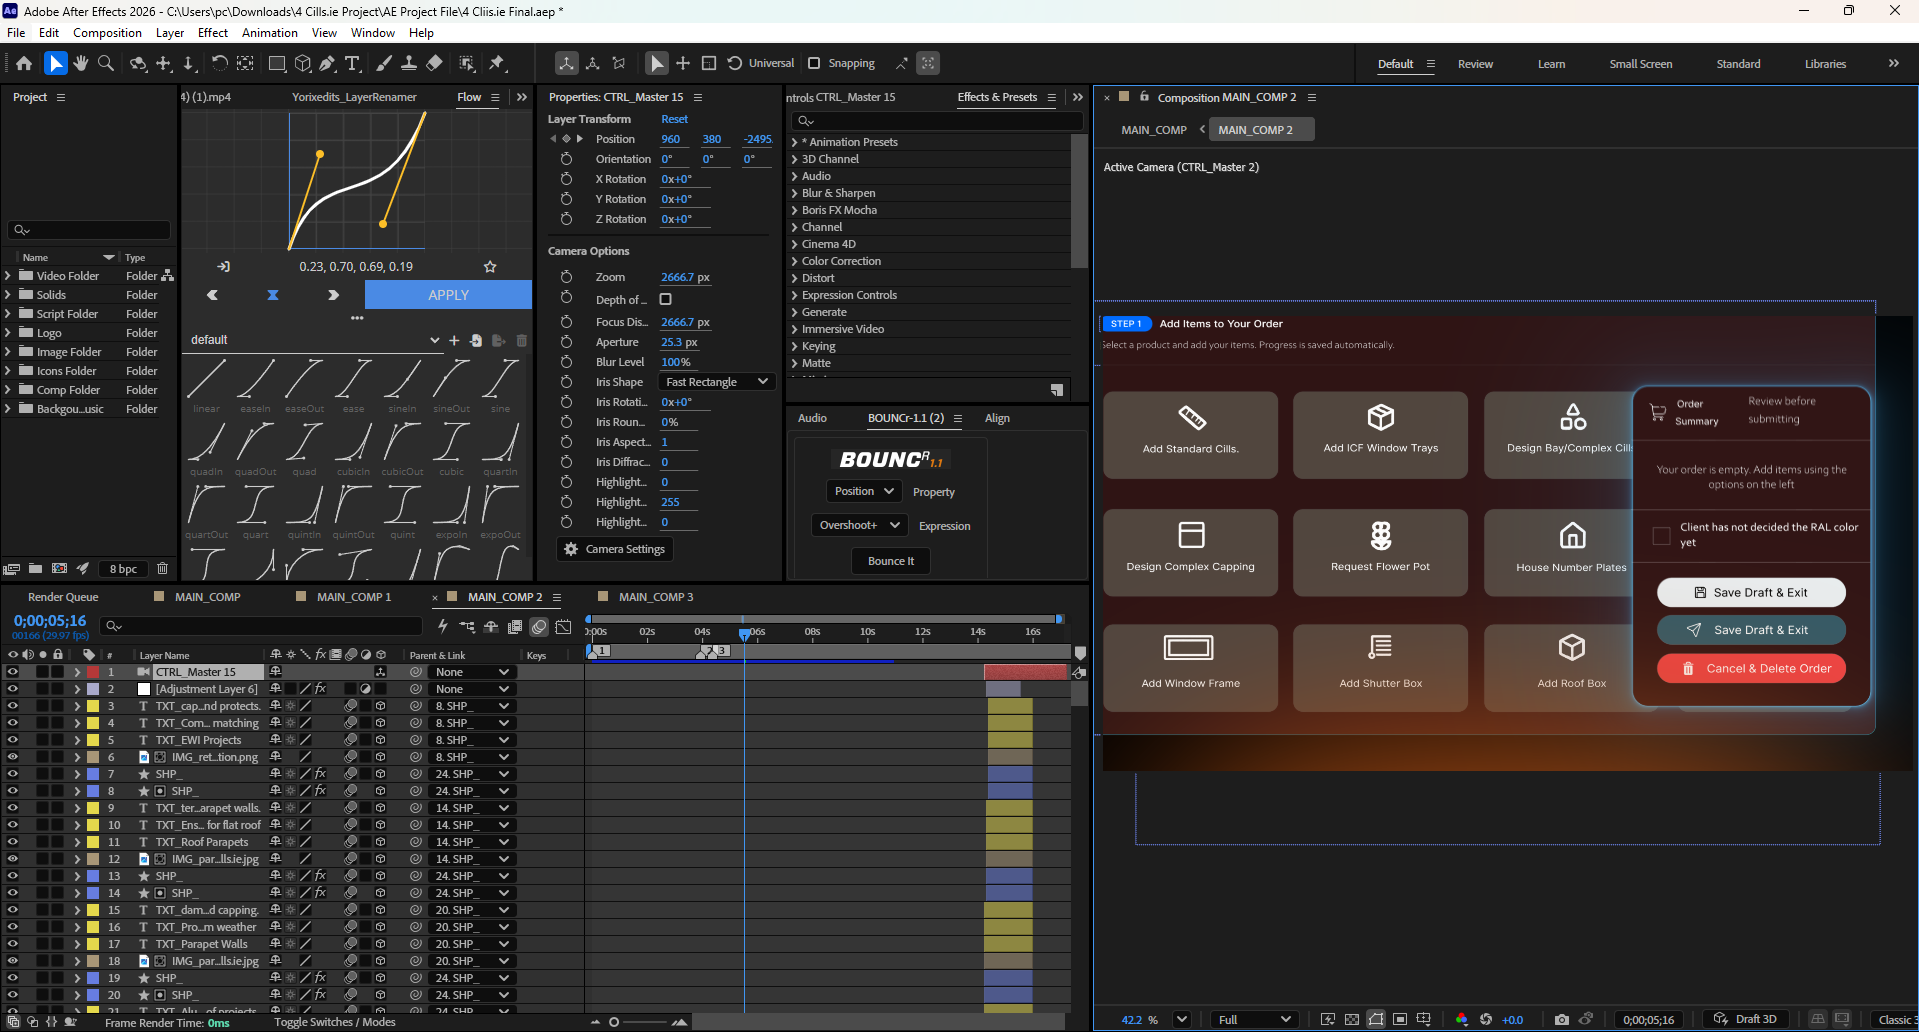The width and height of the screenshot is (1919, 1032).
Task: Select the easeOut curve preset
Action: (x=304, y=387)
